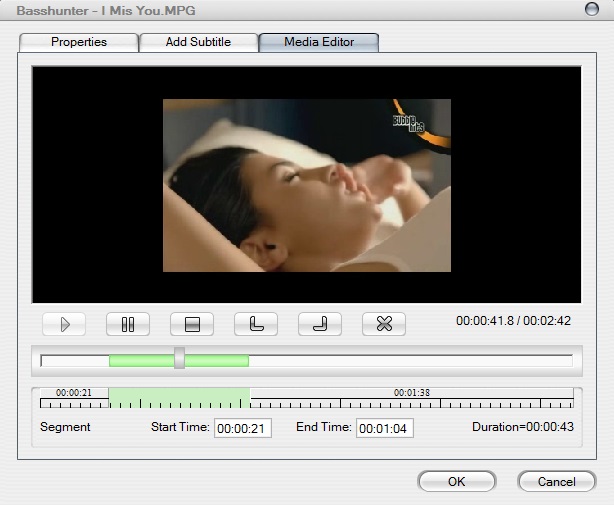Click the Duration=00:00:43 text
The width and height of the screenshot is (614, 505).
pos(523,427)
